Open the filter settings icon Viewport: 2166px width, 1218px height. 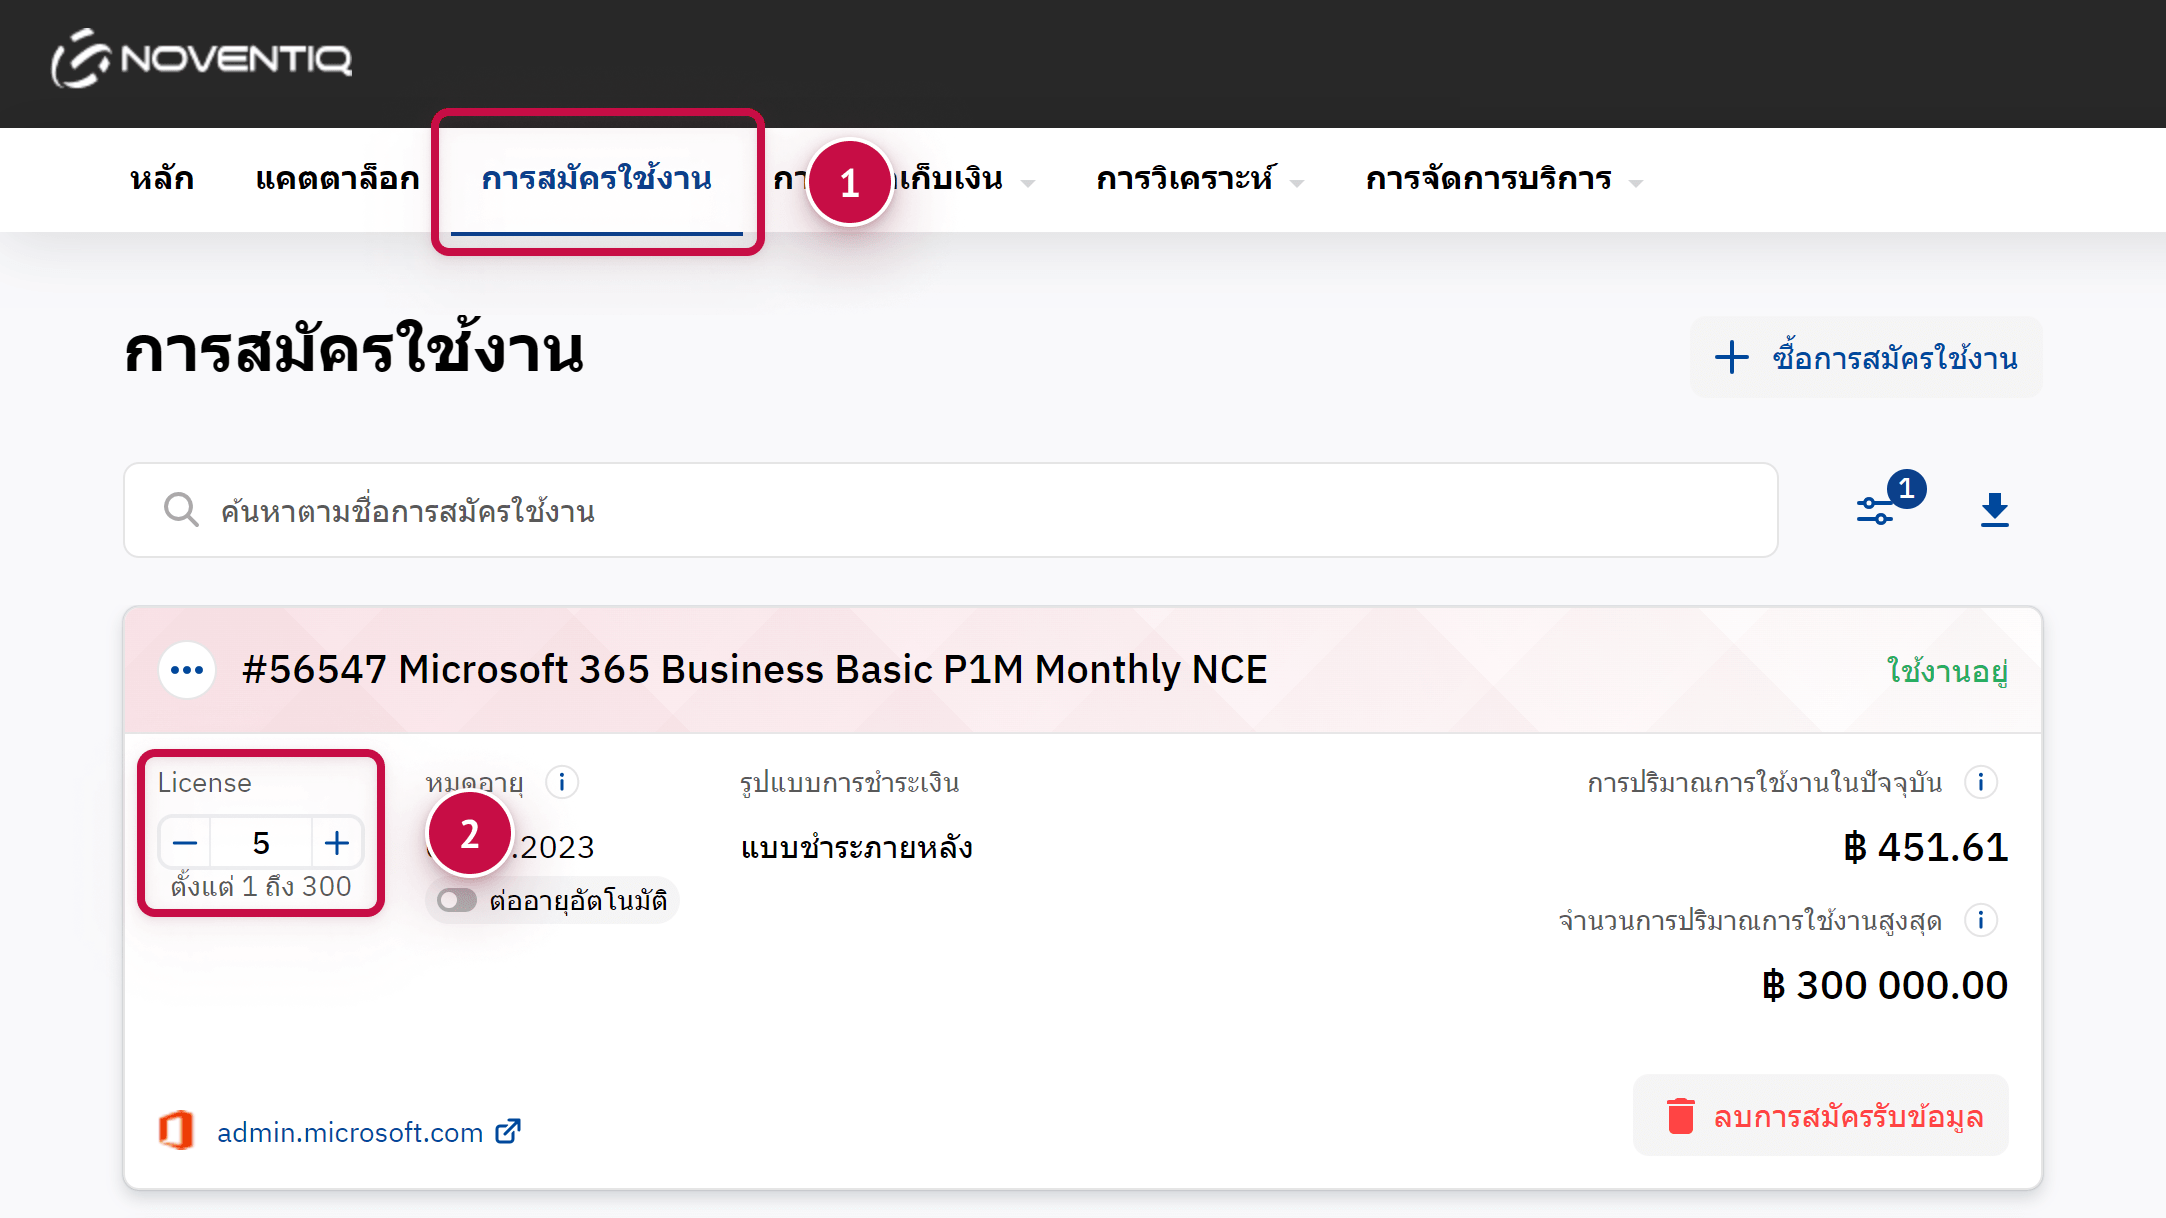coord(1876,510)
